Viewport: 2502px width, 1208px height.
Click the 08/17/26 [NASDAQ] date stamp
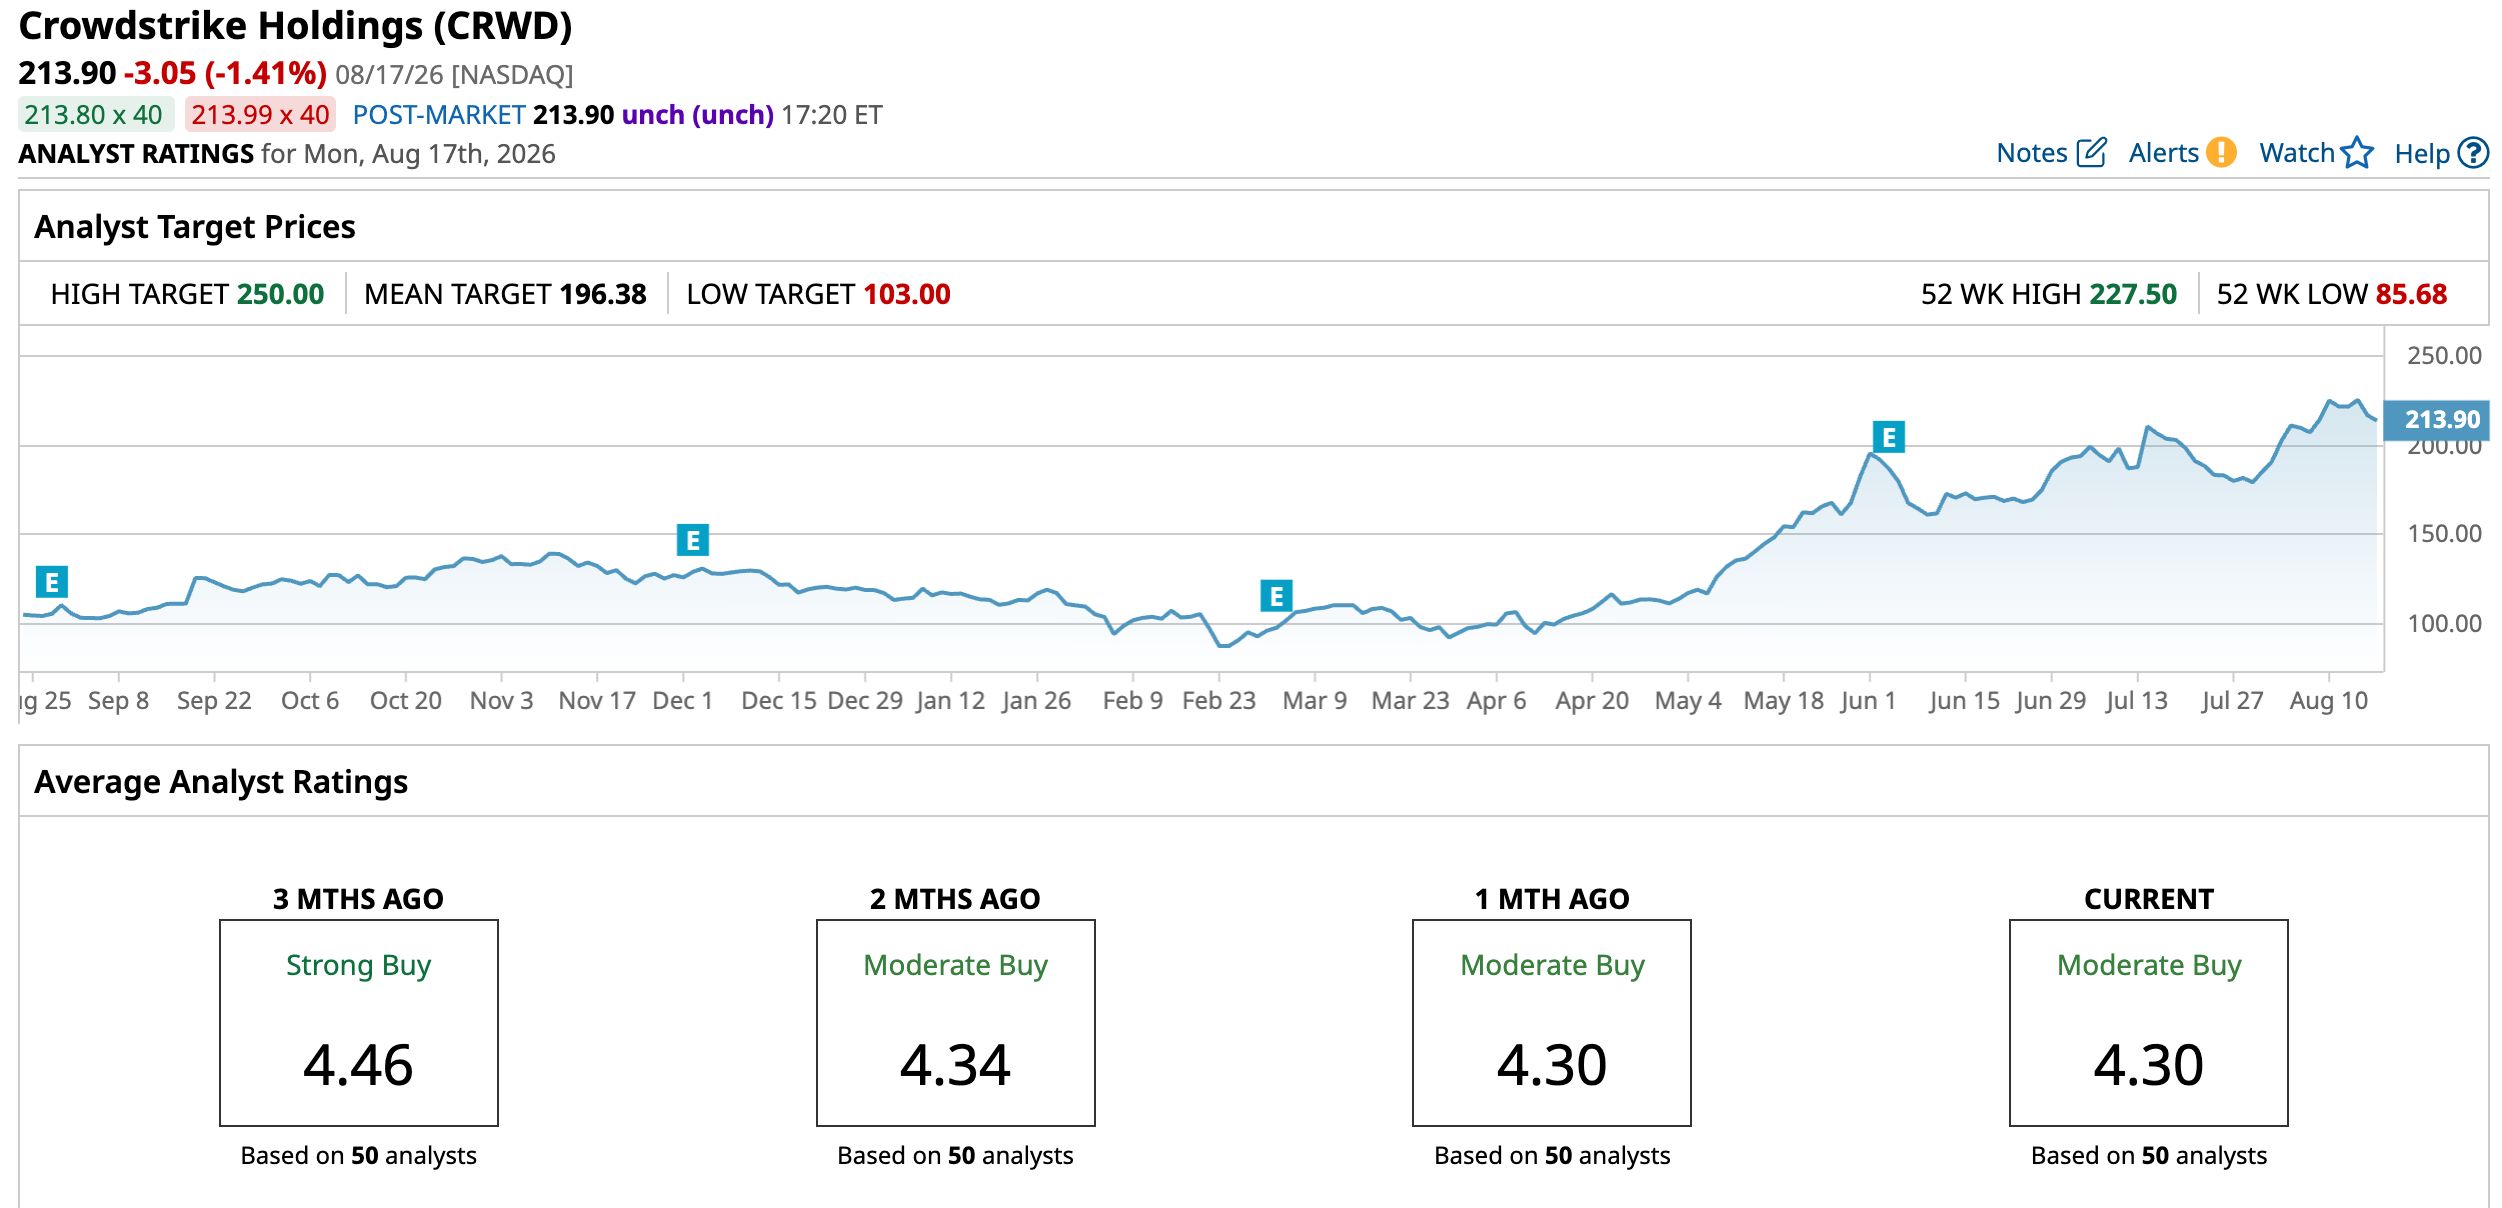coord(454,75)
